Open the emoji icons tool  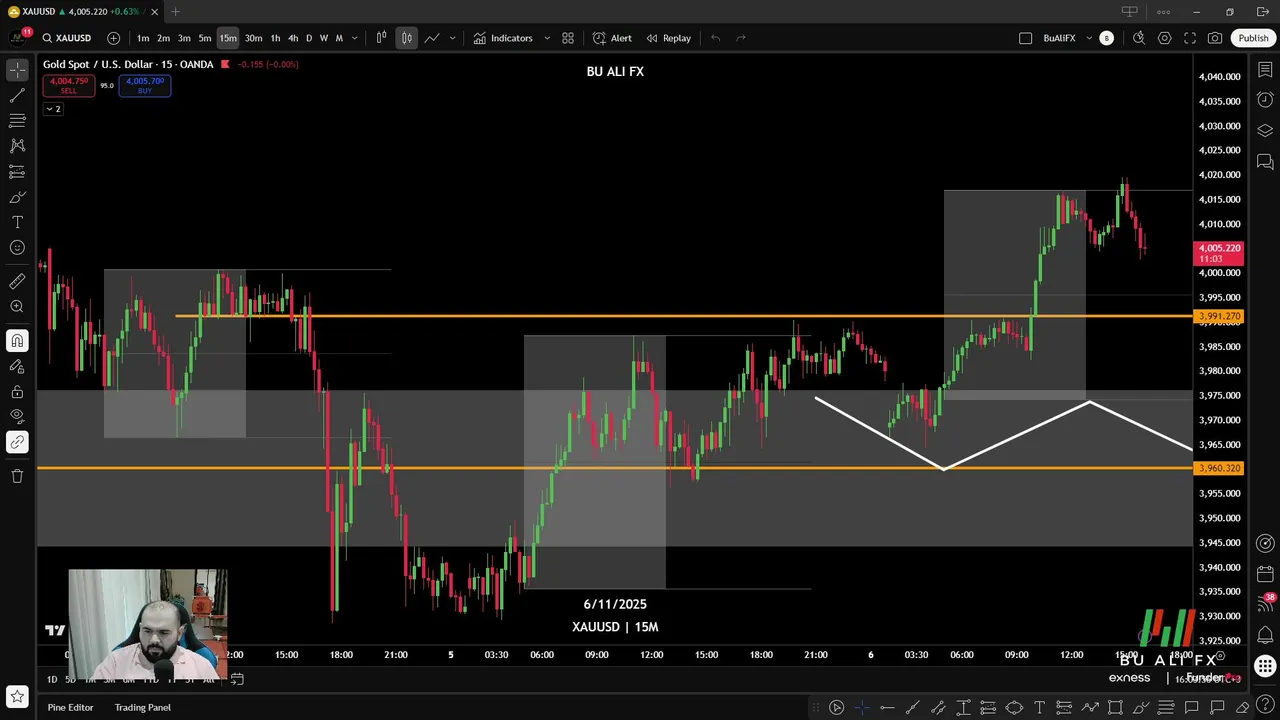click(17, 248)
